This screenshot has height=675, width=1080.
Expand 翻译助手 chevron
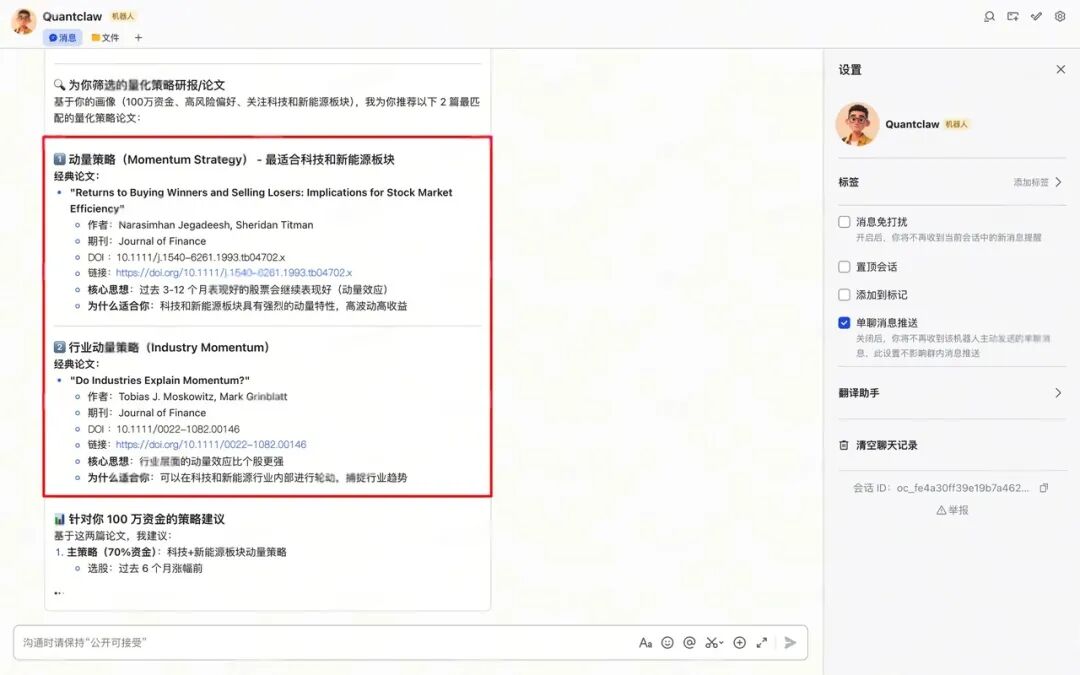[1059, 393]
